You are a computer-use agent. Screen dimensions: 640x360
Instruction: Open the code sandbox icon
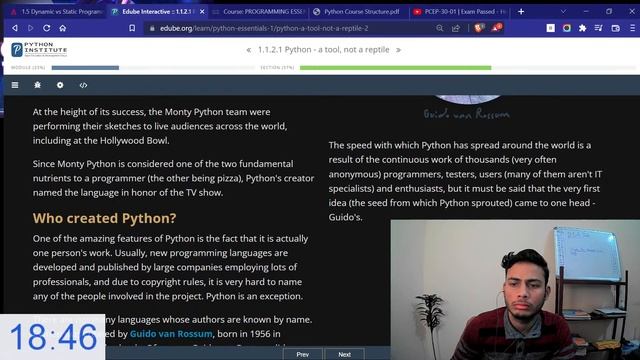[83, 85]
